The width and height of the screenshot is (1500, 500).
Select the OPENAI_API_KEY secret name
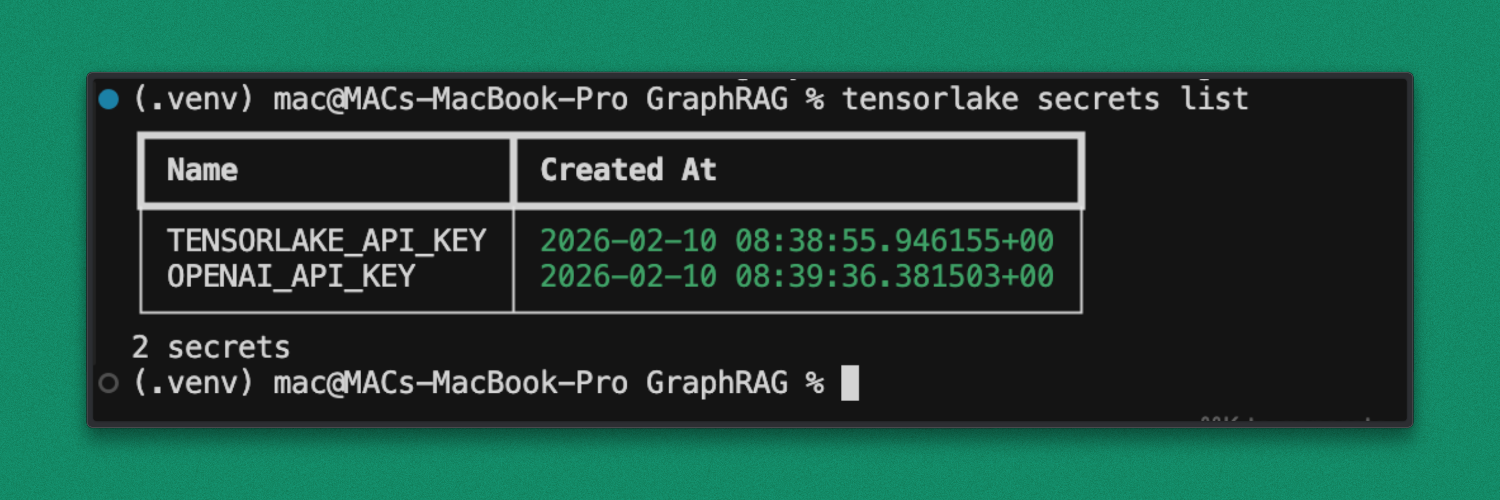pos(291,276)
